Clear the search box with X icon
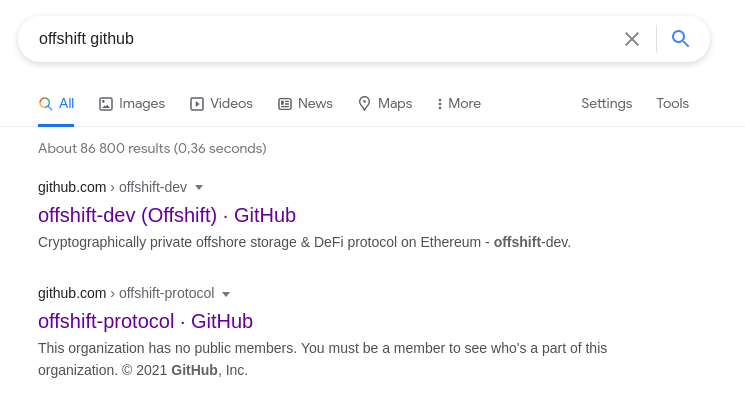 632,39
